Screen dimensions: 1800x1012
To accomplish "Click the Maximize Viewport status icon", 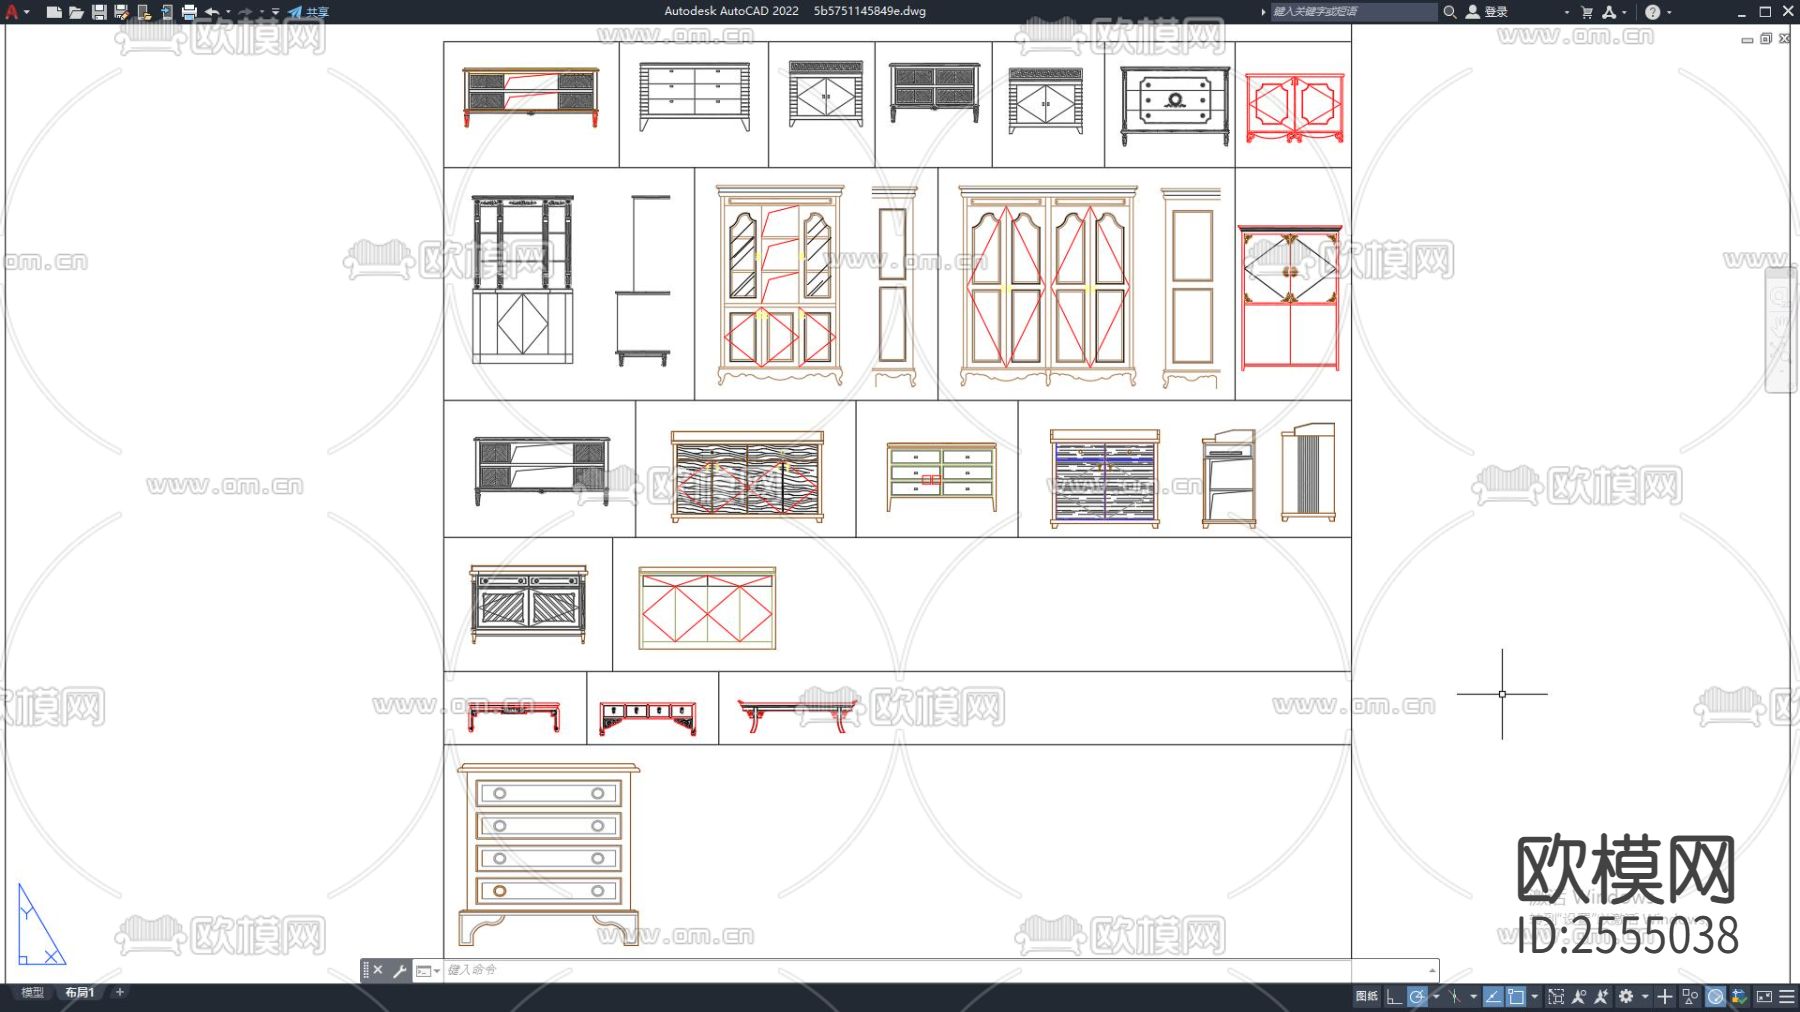I will pyautogui.click(x=1556, y=996).
